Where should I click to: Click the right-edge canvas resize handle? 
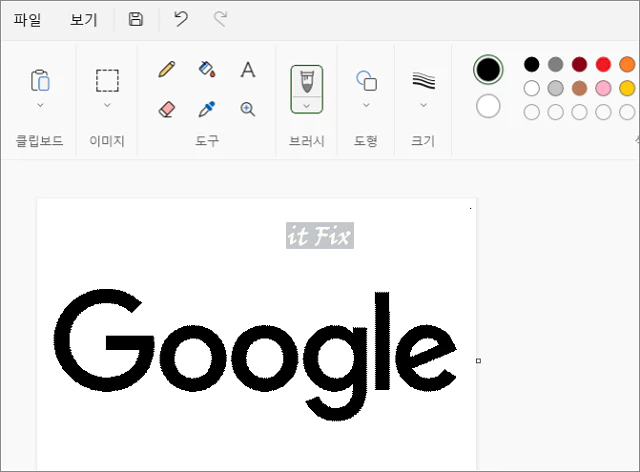point(479,361)
